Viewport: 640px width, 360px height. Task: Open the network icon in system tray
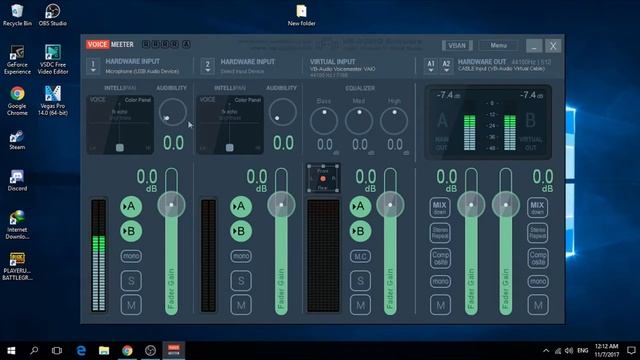pyautogui.click(x=558, y=351)
